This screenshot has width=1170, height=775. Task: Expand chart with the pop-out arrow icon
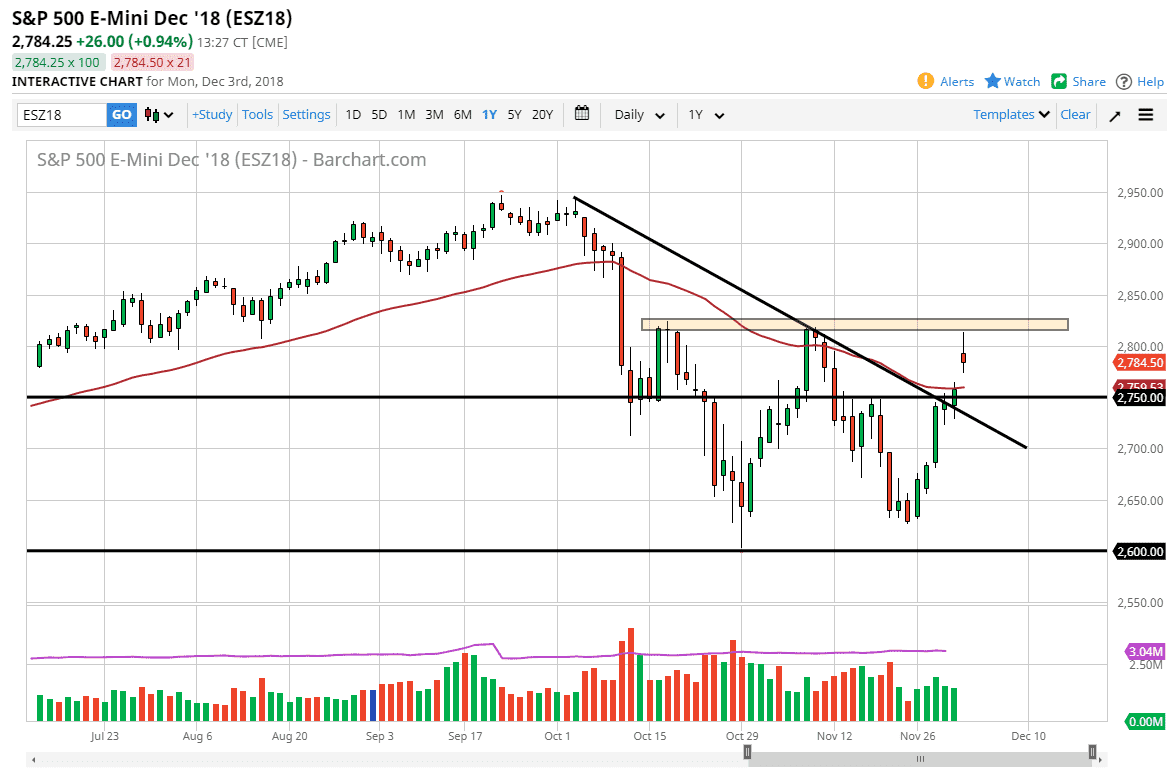(1115, 115)
